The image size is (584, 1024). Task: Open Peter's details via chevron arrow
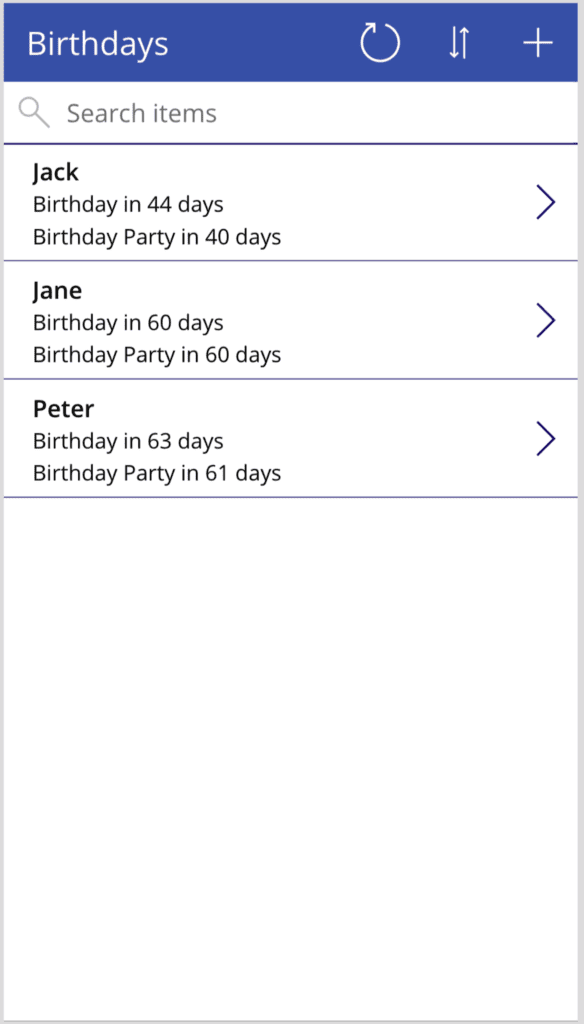click(x=546, y=438)
